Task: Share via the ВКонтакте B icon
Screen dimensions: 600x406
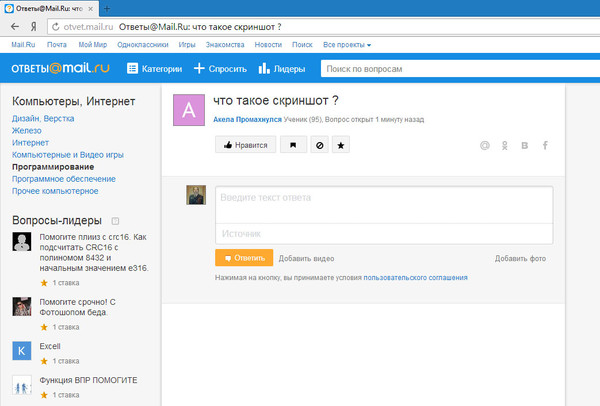Action: tap(525, 145)
